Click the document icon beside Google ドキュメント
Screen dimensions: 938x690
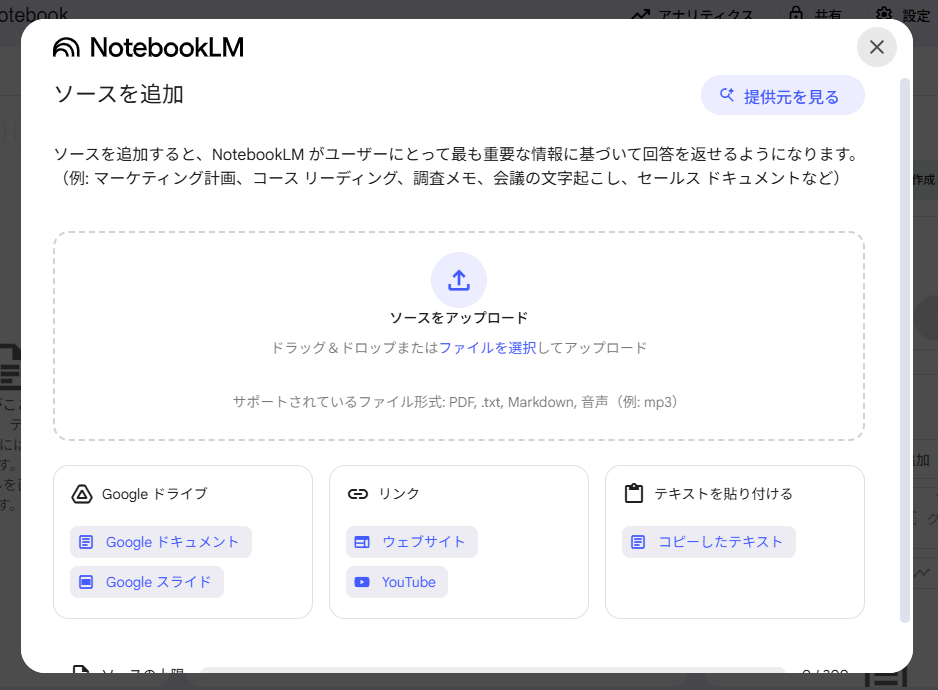coord(86,542)
